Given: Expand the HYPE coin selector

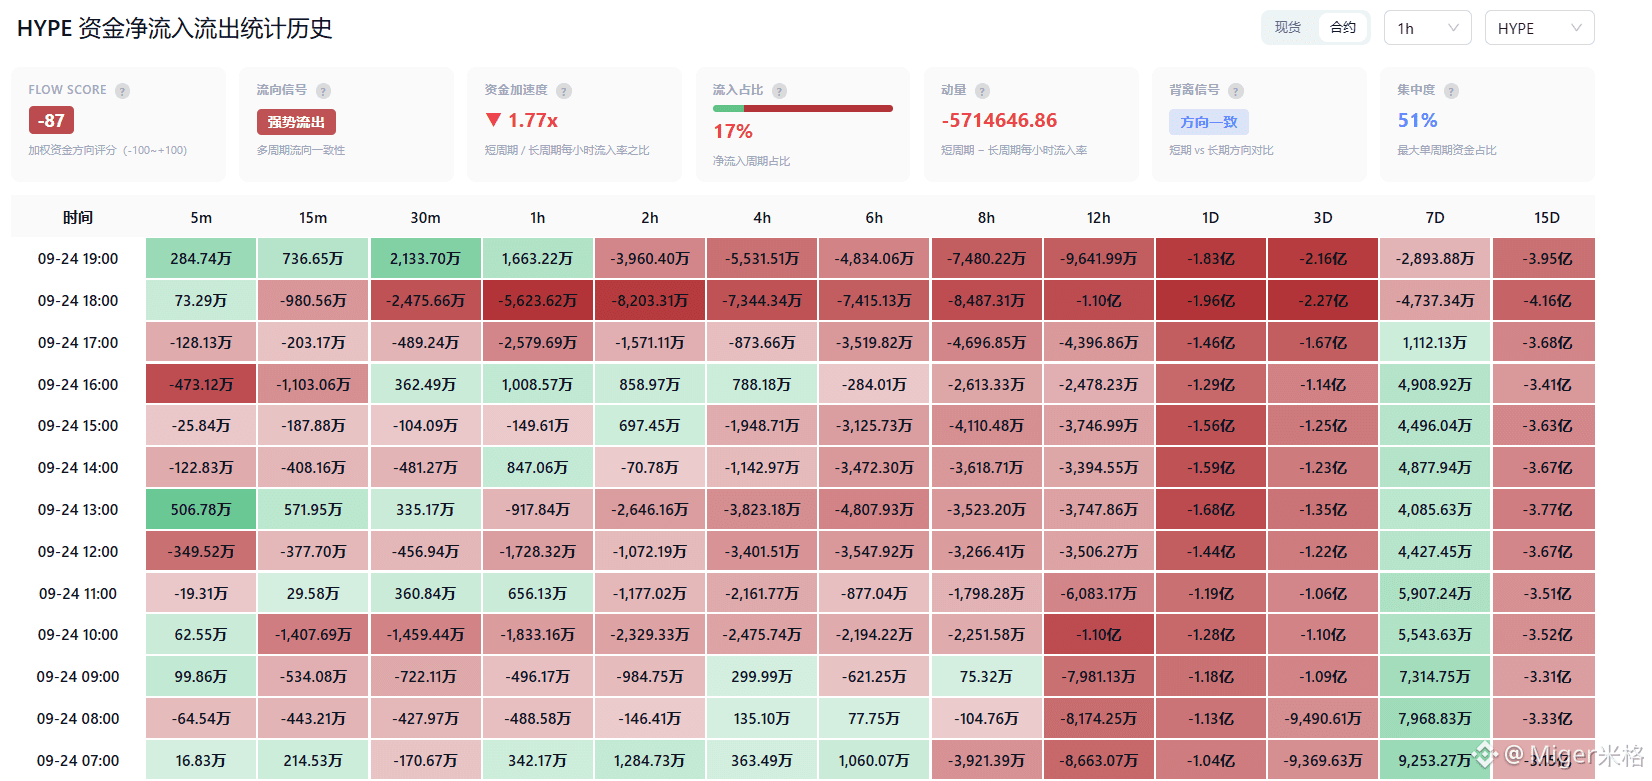Looking at the screenshot, I should pos(1539,28).
